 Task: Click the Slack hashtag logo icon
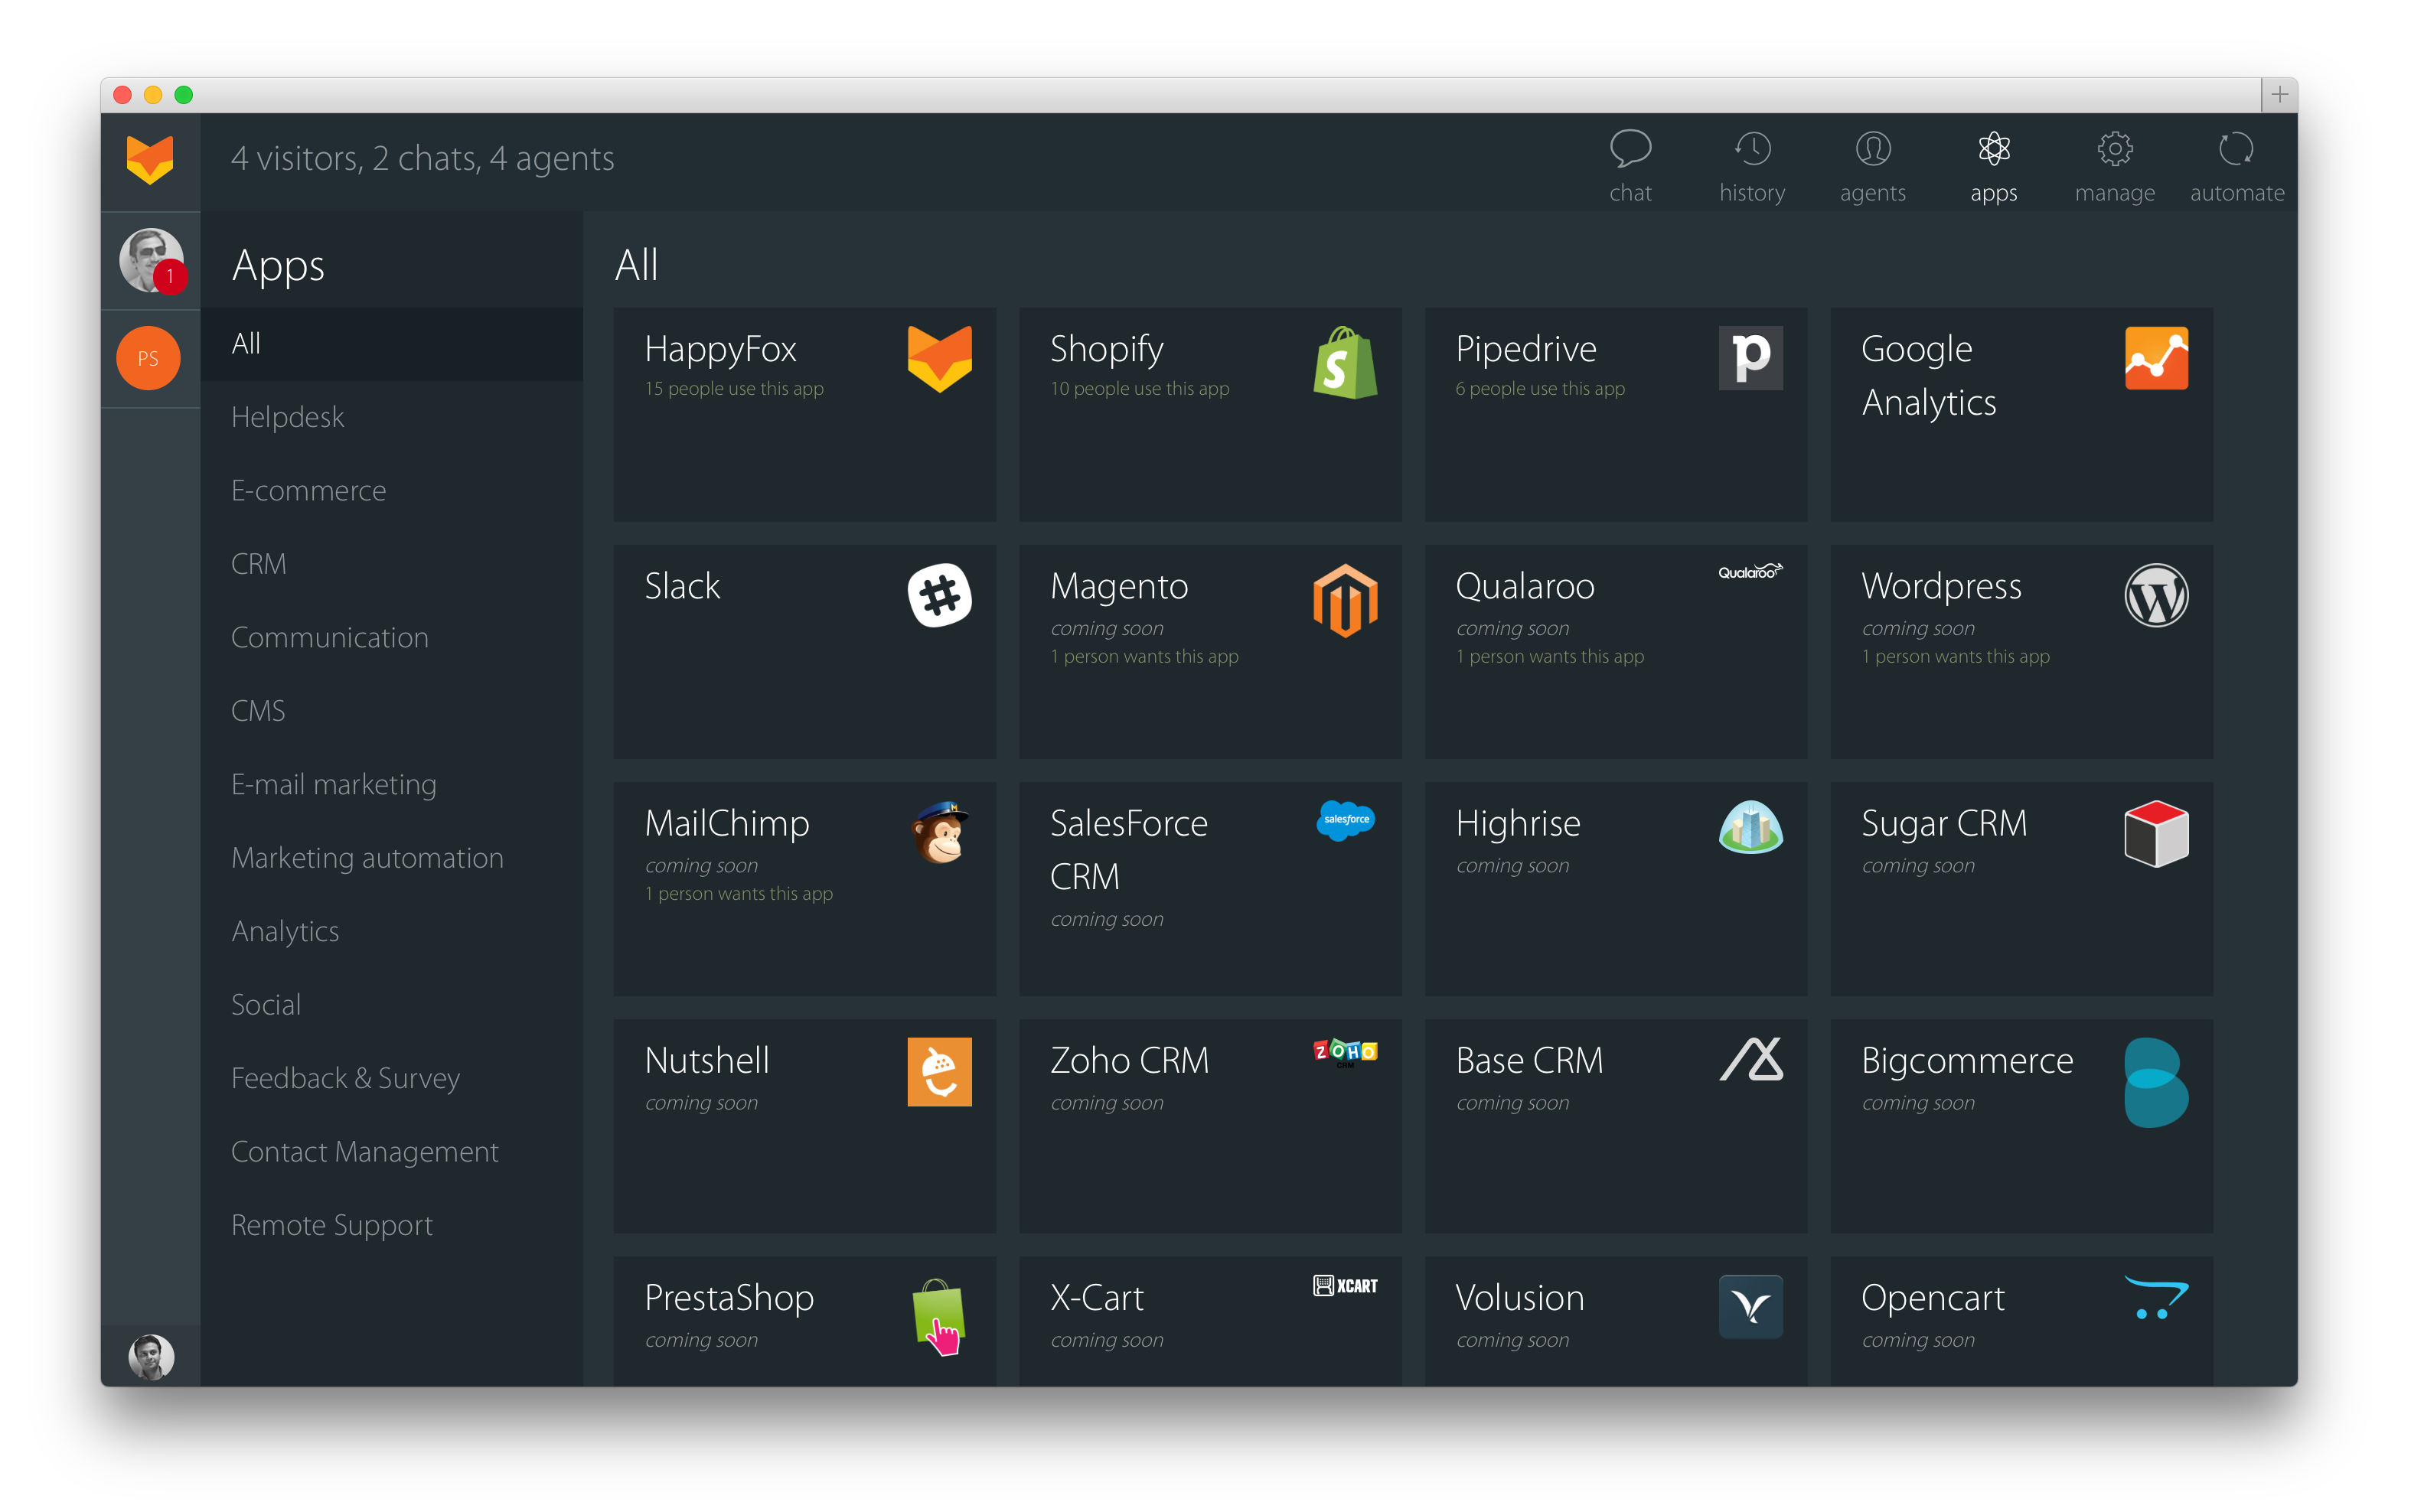coord(938,596)
